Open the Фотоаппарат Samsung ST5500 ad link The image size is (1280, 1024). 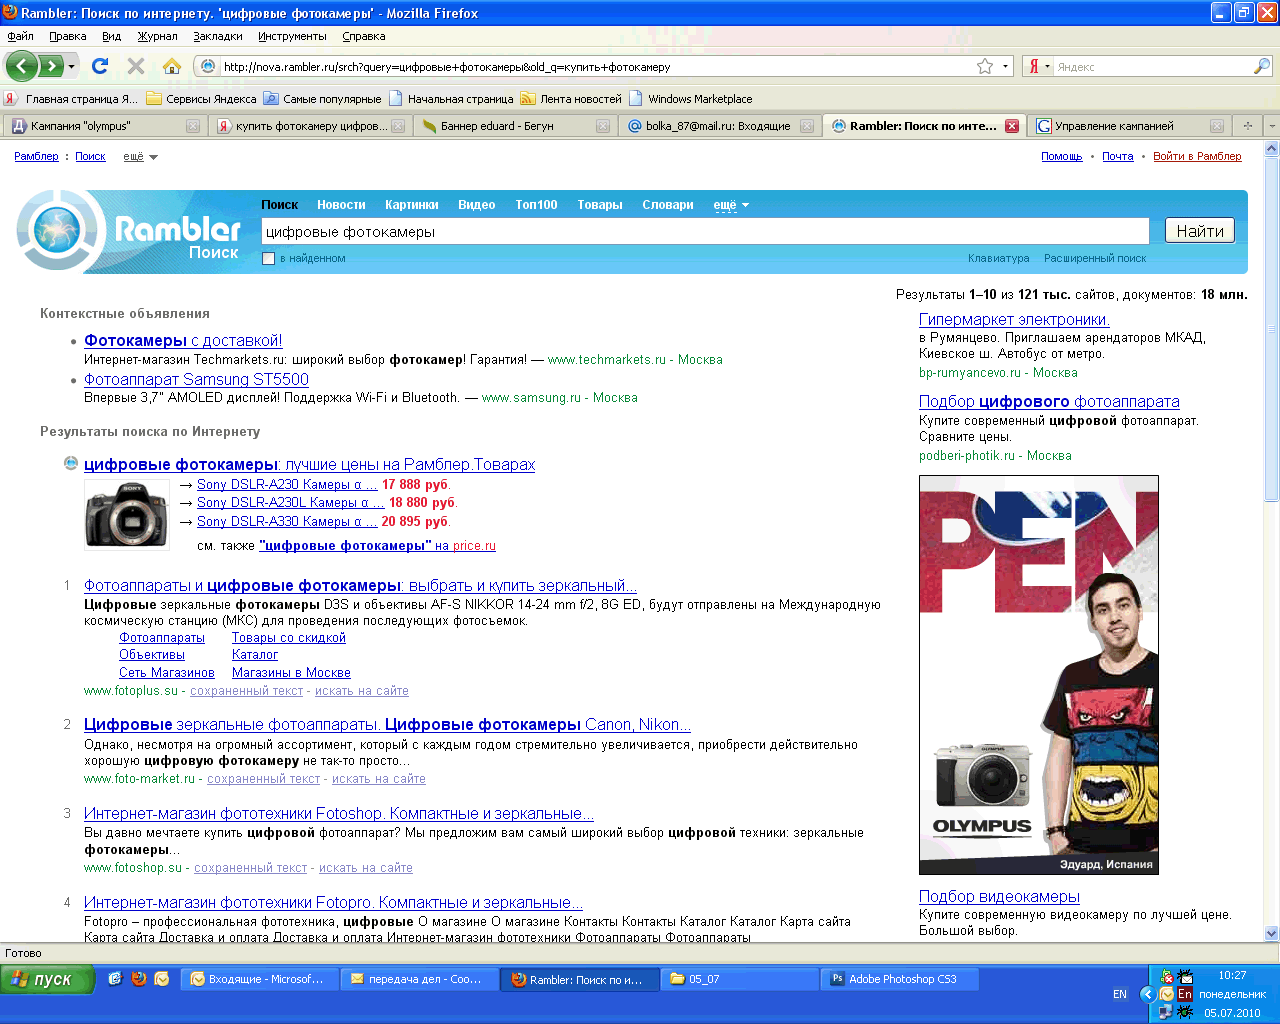coord(196,380)
